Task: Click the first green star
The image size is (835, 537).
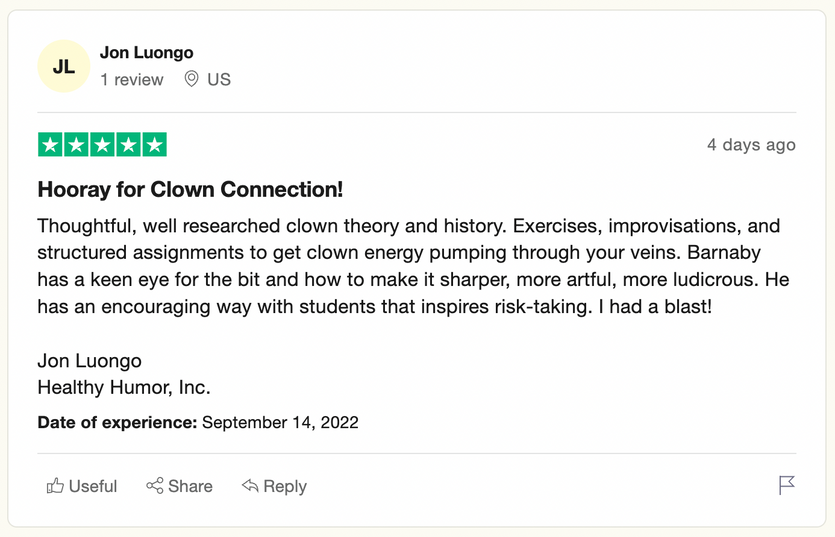Action: click(x=50, y=145)
